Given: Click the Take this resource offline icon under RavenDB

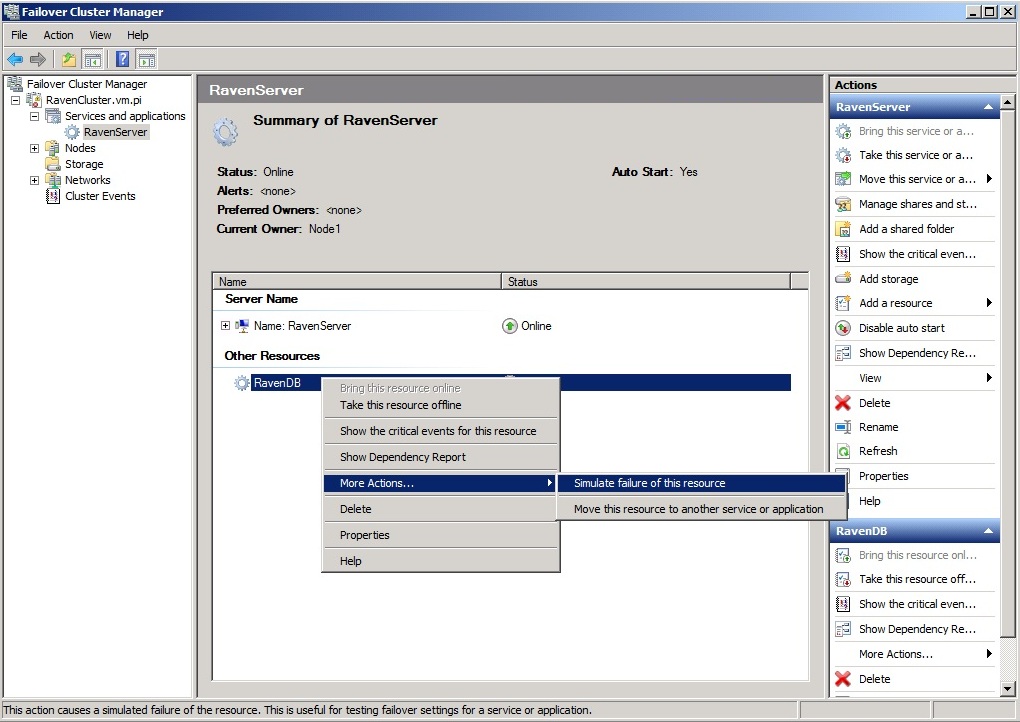Looking at the screenshot, I should tap(843, 580).
